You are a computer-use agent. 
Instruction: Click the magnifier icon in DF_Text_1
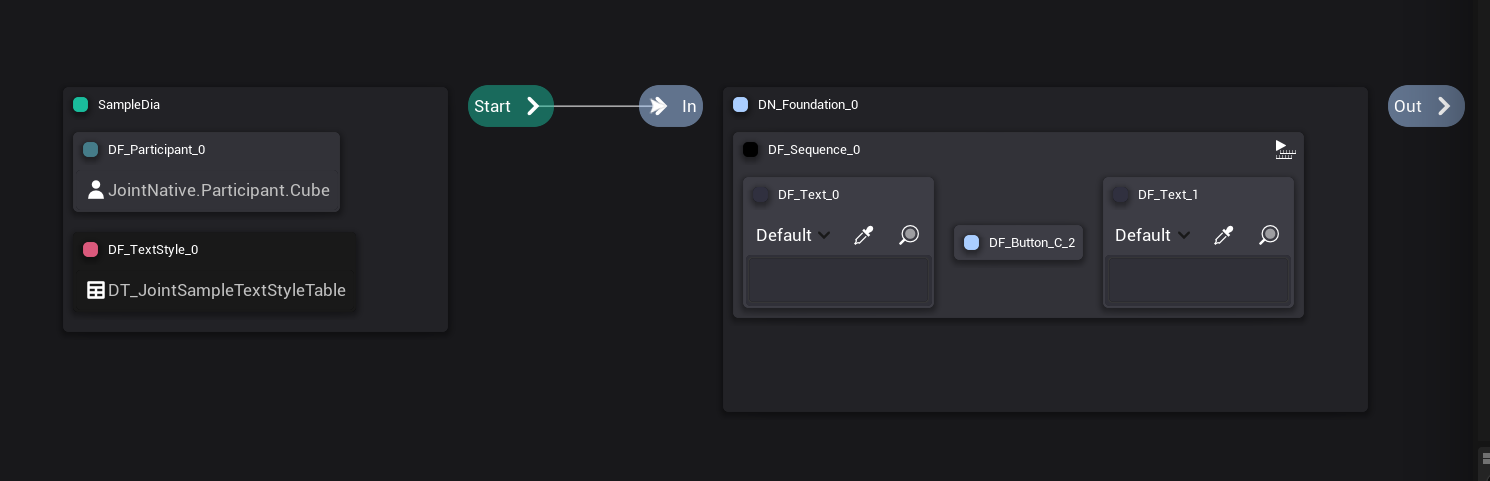pos(1268,235)
